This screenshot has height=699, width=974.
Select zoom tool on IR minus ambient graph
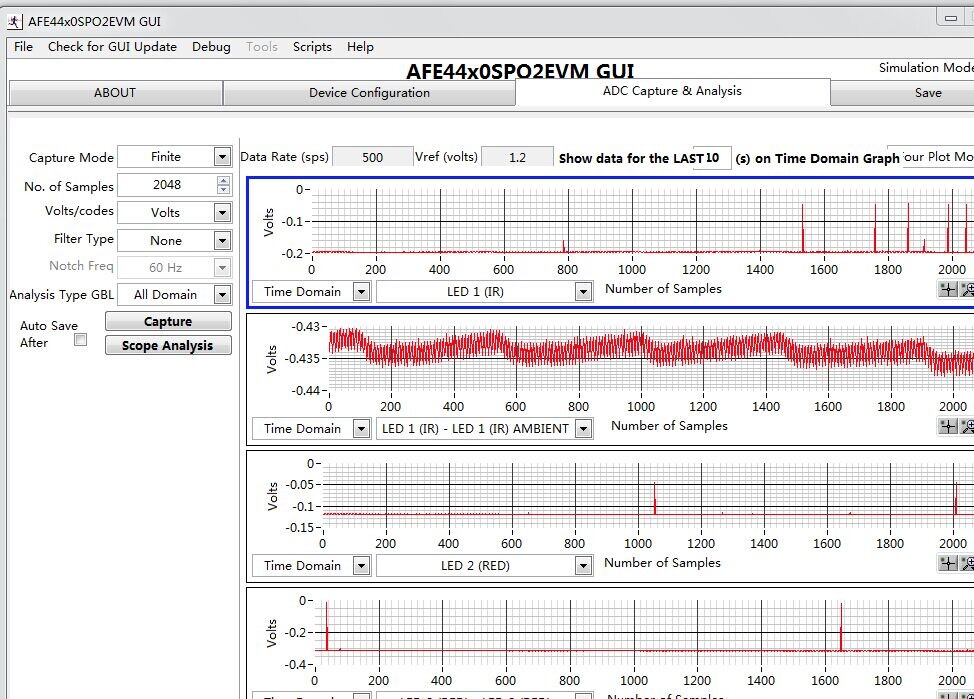967,427
